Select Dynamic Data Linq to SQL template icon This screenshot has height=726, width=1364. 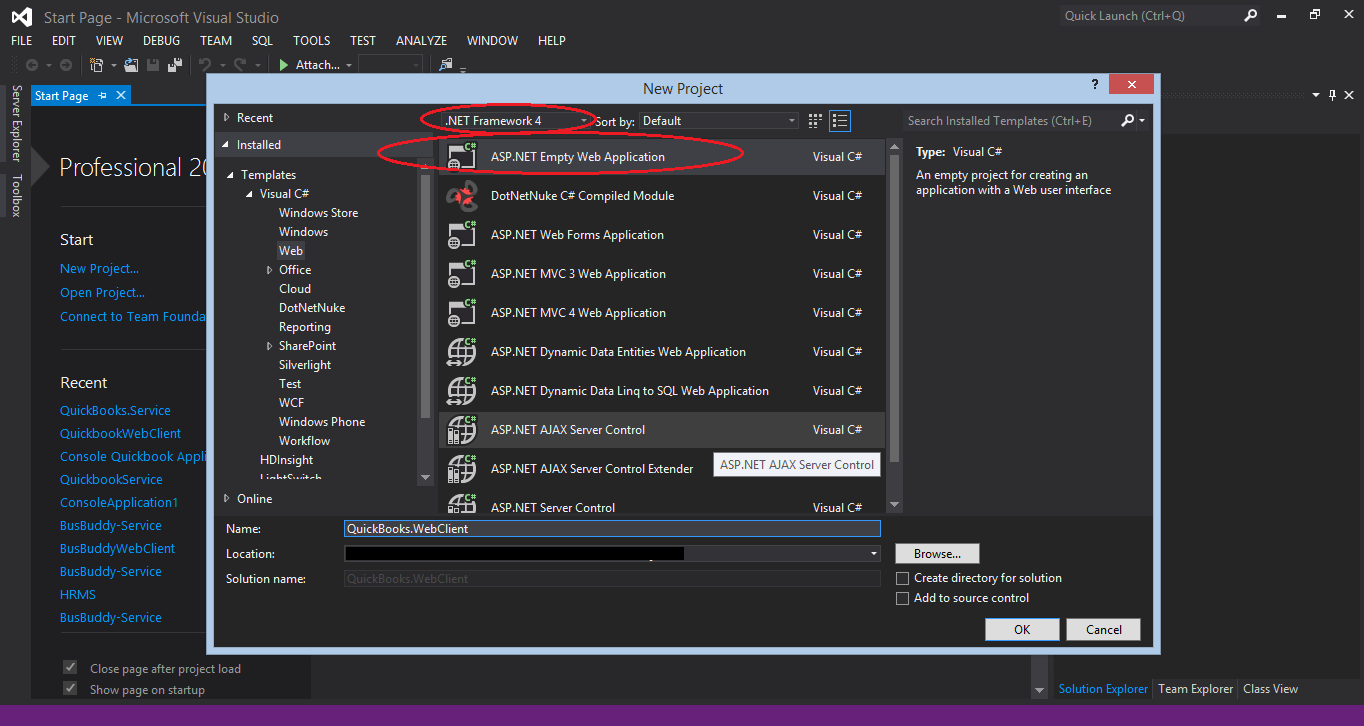[462, 390]
